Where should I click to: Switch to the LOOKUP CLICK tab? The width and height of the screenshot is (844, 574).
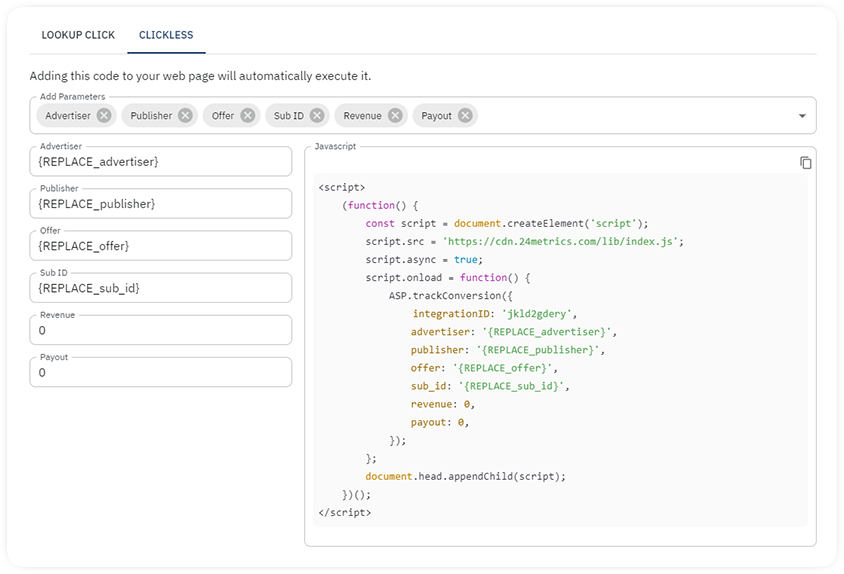tap(78, 35)
